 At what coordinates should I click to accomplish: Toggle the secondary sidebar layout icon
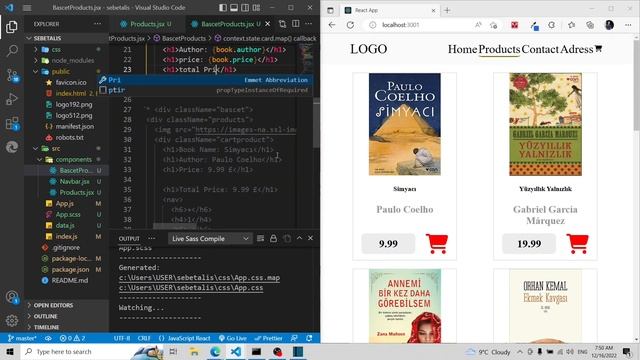click(x=245, y=8)
